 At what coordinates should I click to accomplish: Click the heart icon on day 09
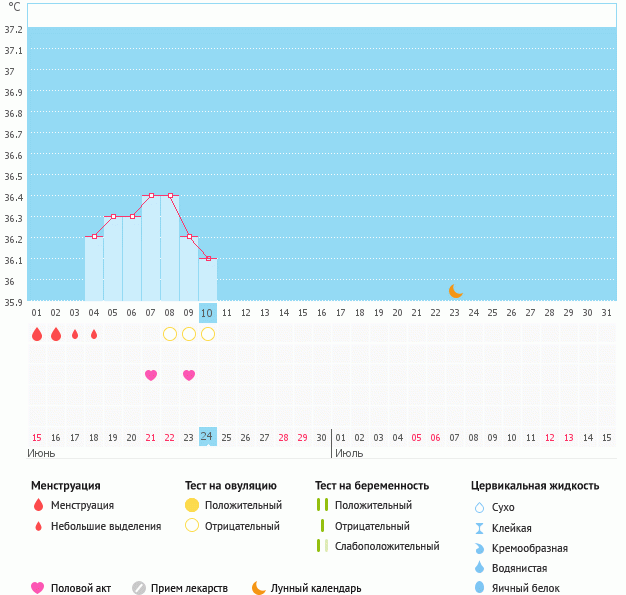(x=189, y=375)
